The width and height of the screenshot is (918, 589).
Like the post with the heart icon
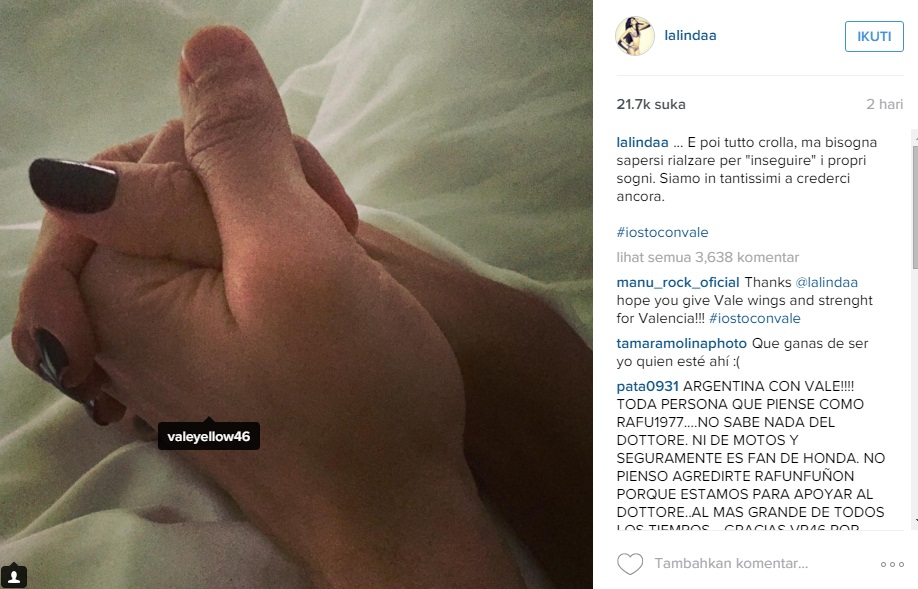point(630,564)
